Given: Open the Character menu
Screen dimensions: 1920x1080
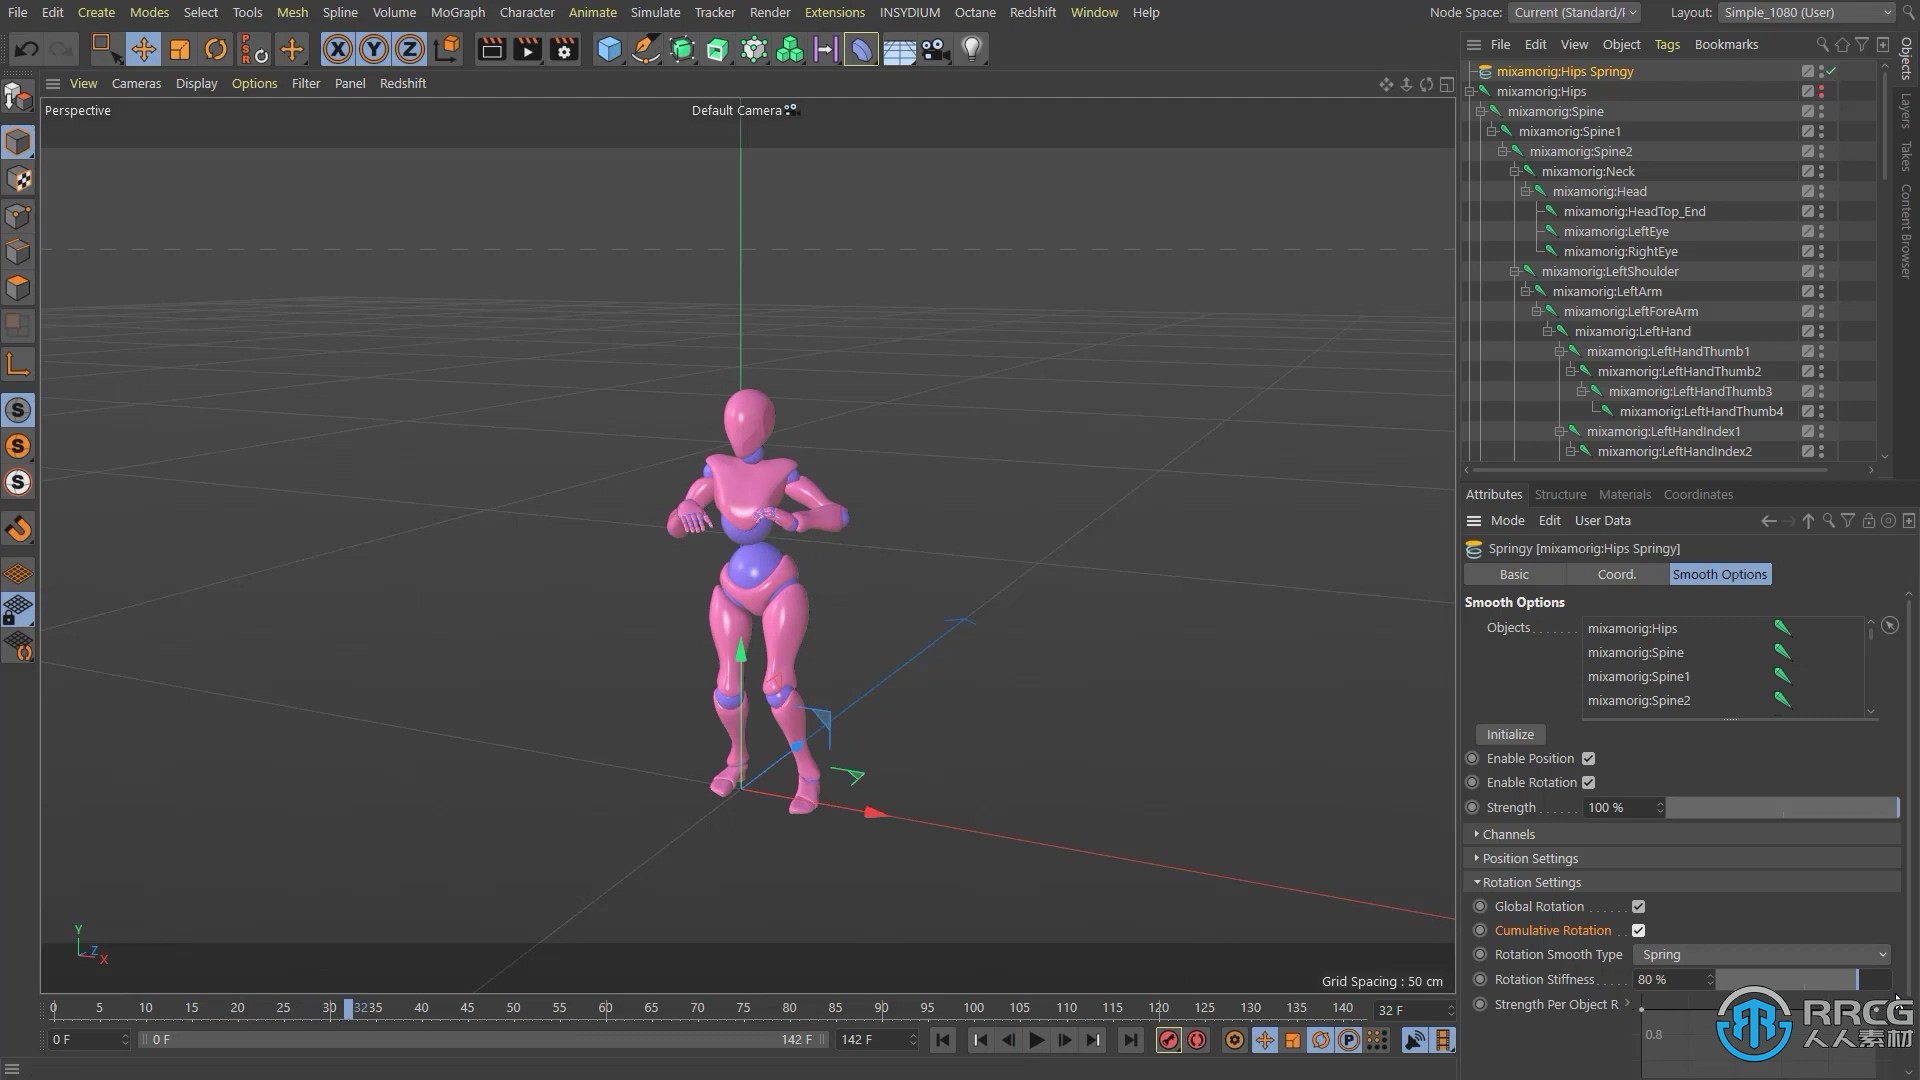Looking at the screenshot, I should (x=527, y=12).
